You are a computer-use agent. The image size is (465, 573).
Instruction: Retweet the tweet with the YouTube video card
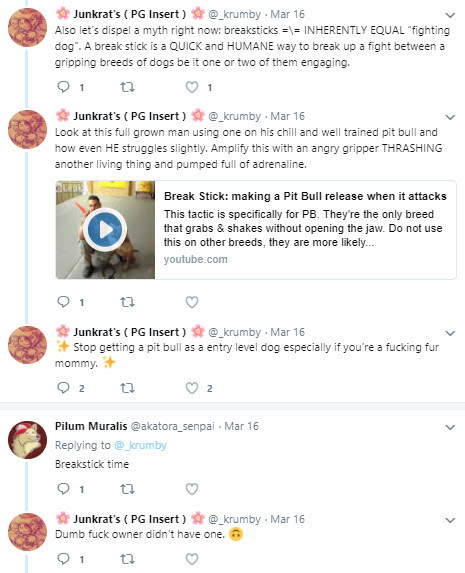(x=127, y=302)
